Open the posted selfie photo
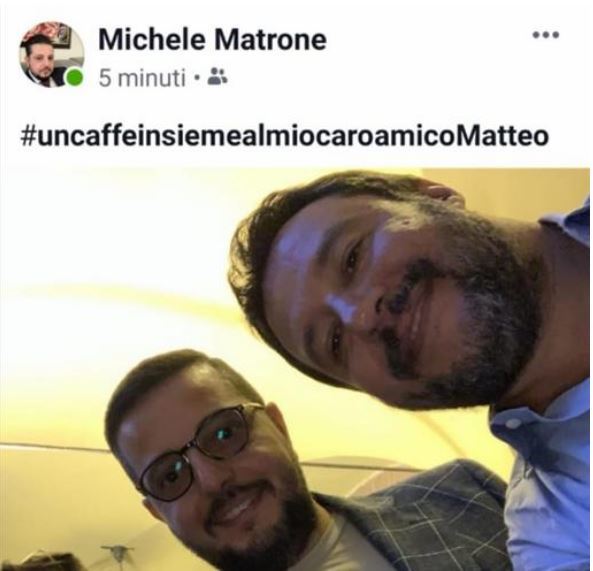This screenshot has height=571, width=593. [295, 369]
